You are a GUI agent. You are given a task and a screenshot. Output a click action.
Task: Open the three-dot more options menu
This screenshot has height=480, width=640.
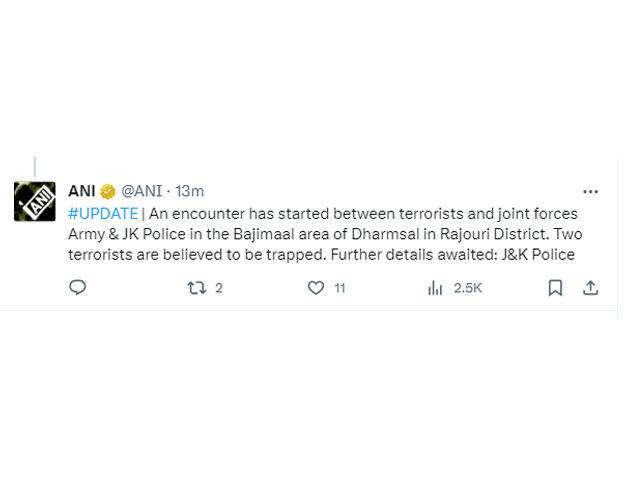(x=590, y=191)
